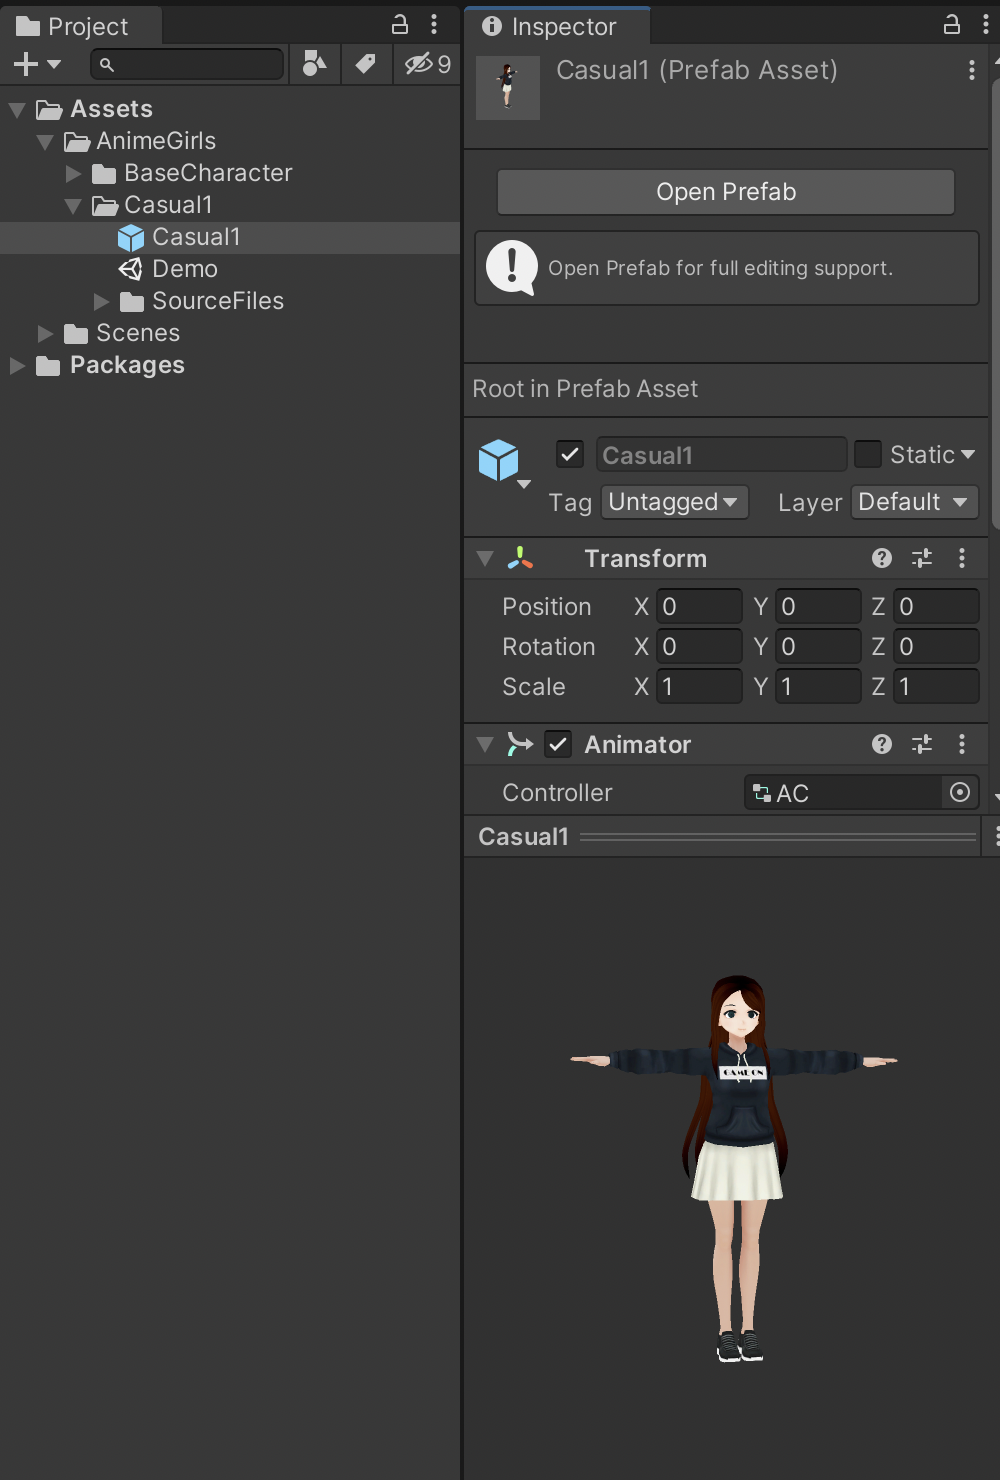Open Animator component context menu
The height and width of the screenshot is (1480, 1000).
click(x=962, y=744)
